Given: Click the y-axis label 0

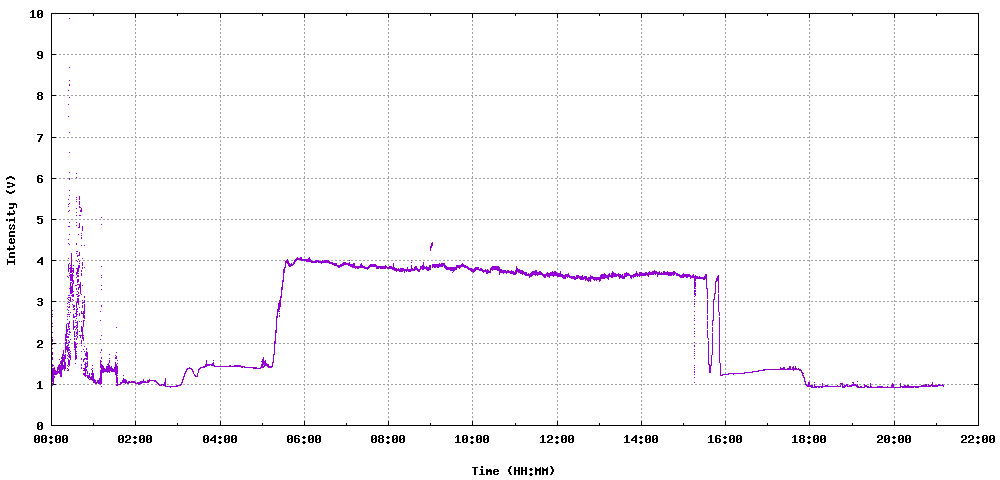Looking at the screenshot, I should tap(40, 426).
